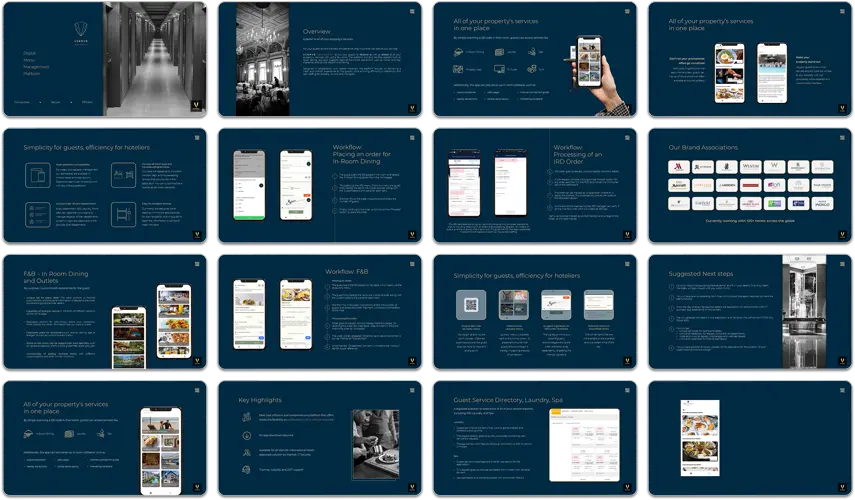855x500 pixels.
Task: Click the In-Room Dining cloche icon on the hand-phone slide
Action: pyautogui.click(x=458, y=52)
